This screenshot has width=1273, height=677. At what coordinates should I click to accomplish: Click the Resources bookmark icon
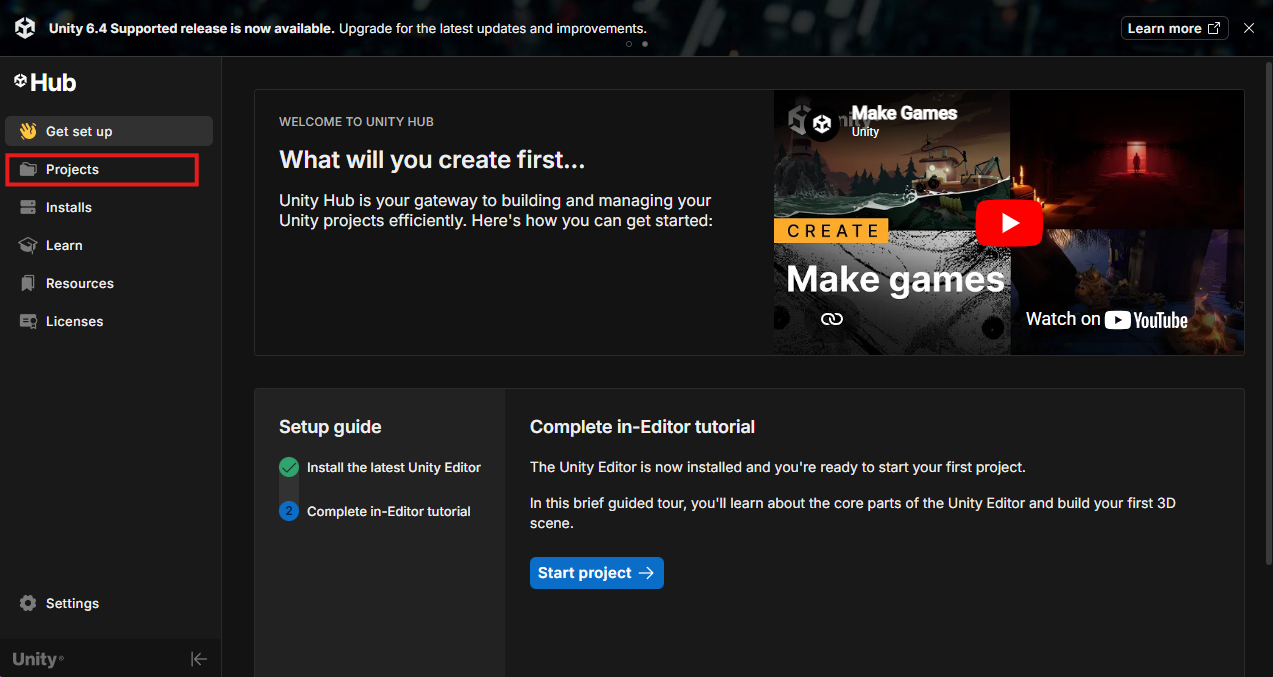pyautogui.click(x=28, y=283)
